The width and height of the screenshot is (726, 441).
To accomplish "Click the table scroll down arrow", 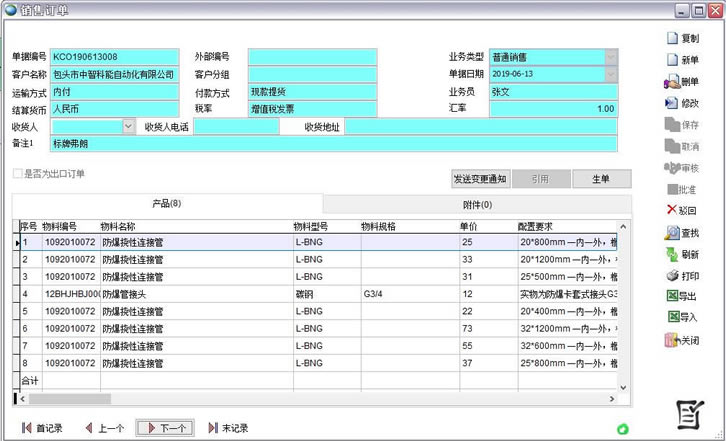I will (x=623, y=387).
